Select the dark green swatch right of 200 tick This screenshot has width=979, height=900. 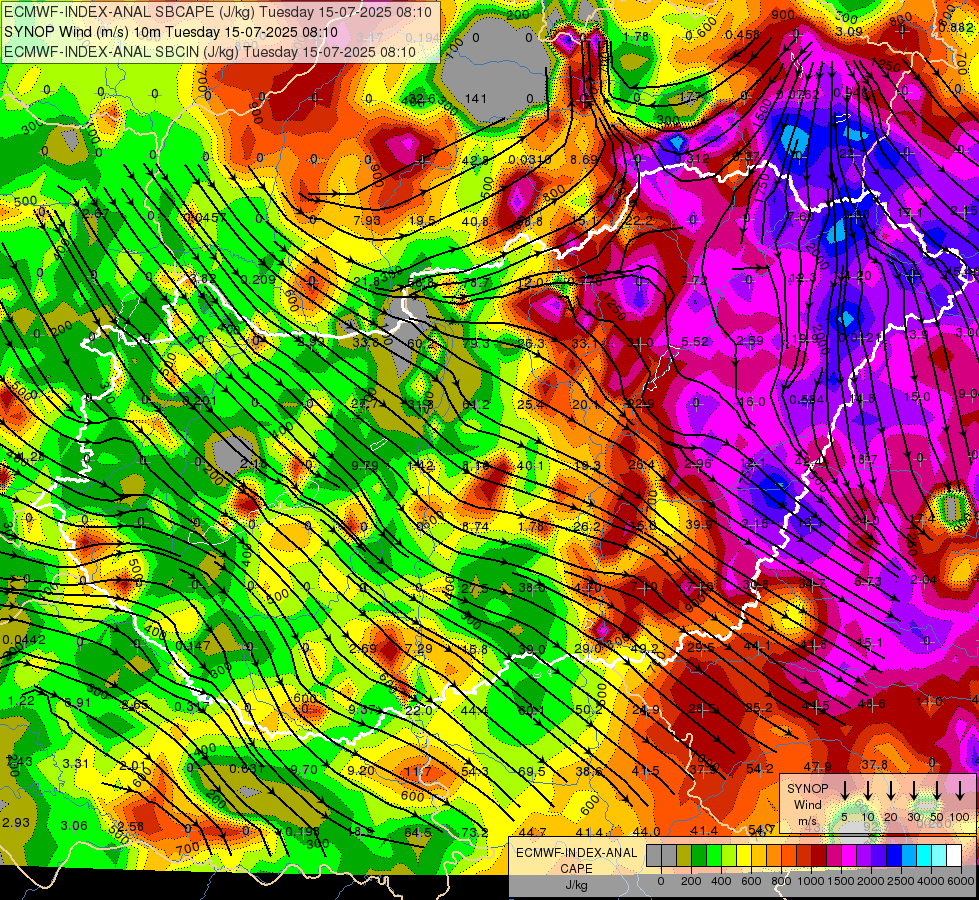pos(699,855)
